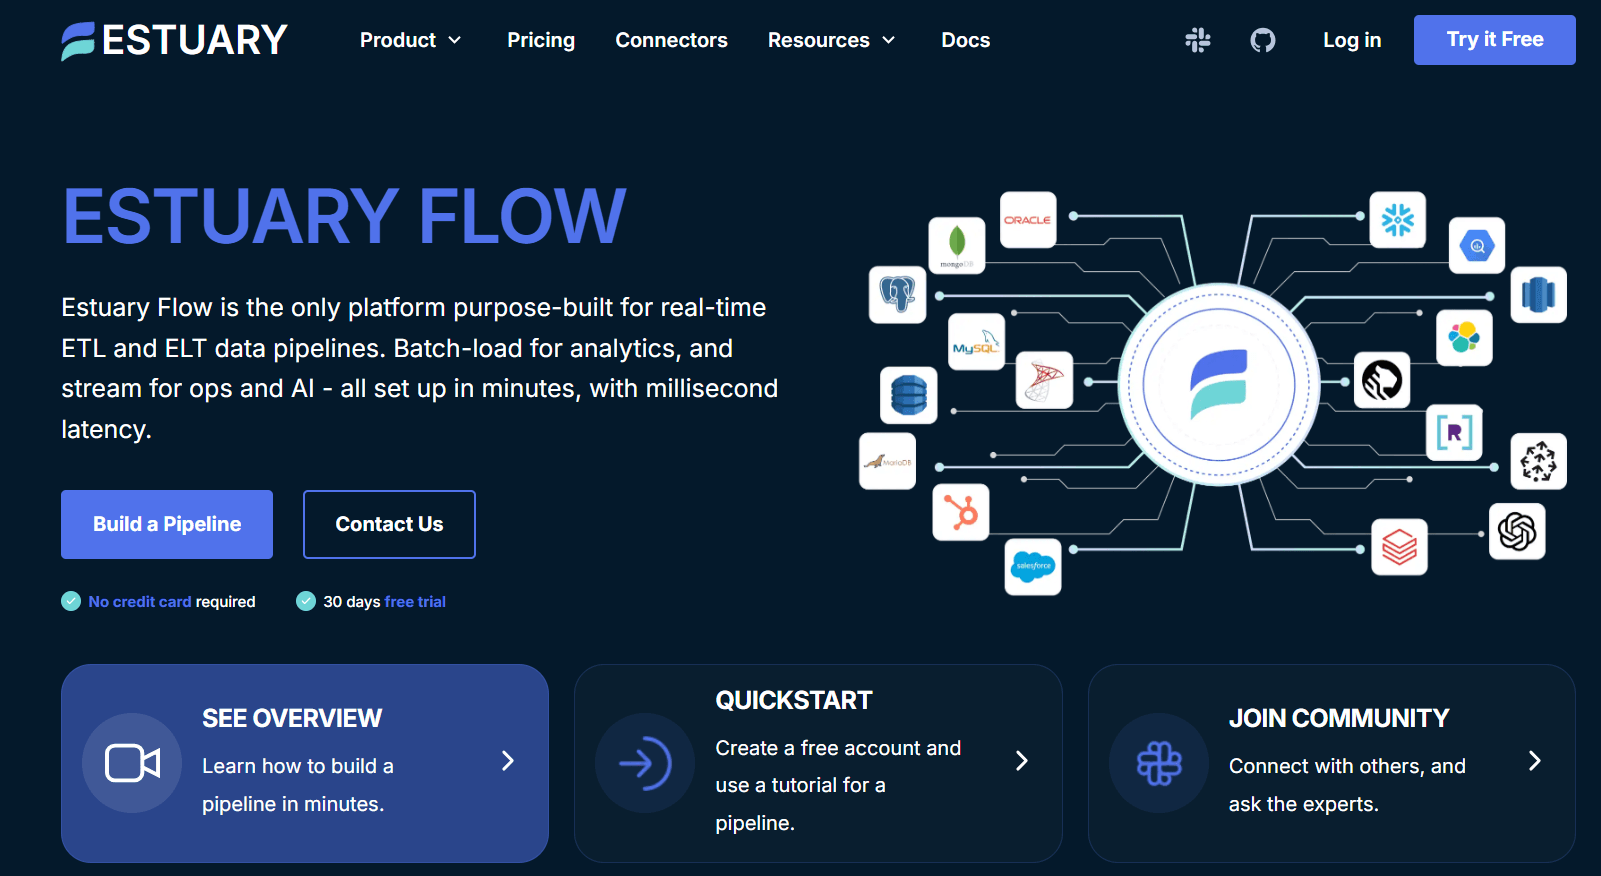This screenshot has height=876, width=1601.
Task: Click the ESTUARY FLOW headline
Action: click(x=344, y=216)
